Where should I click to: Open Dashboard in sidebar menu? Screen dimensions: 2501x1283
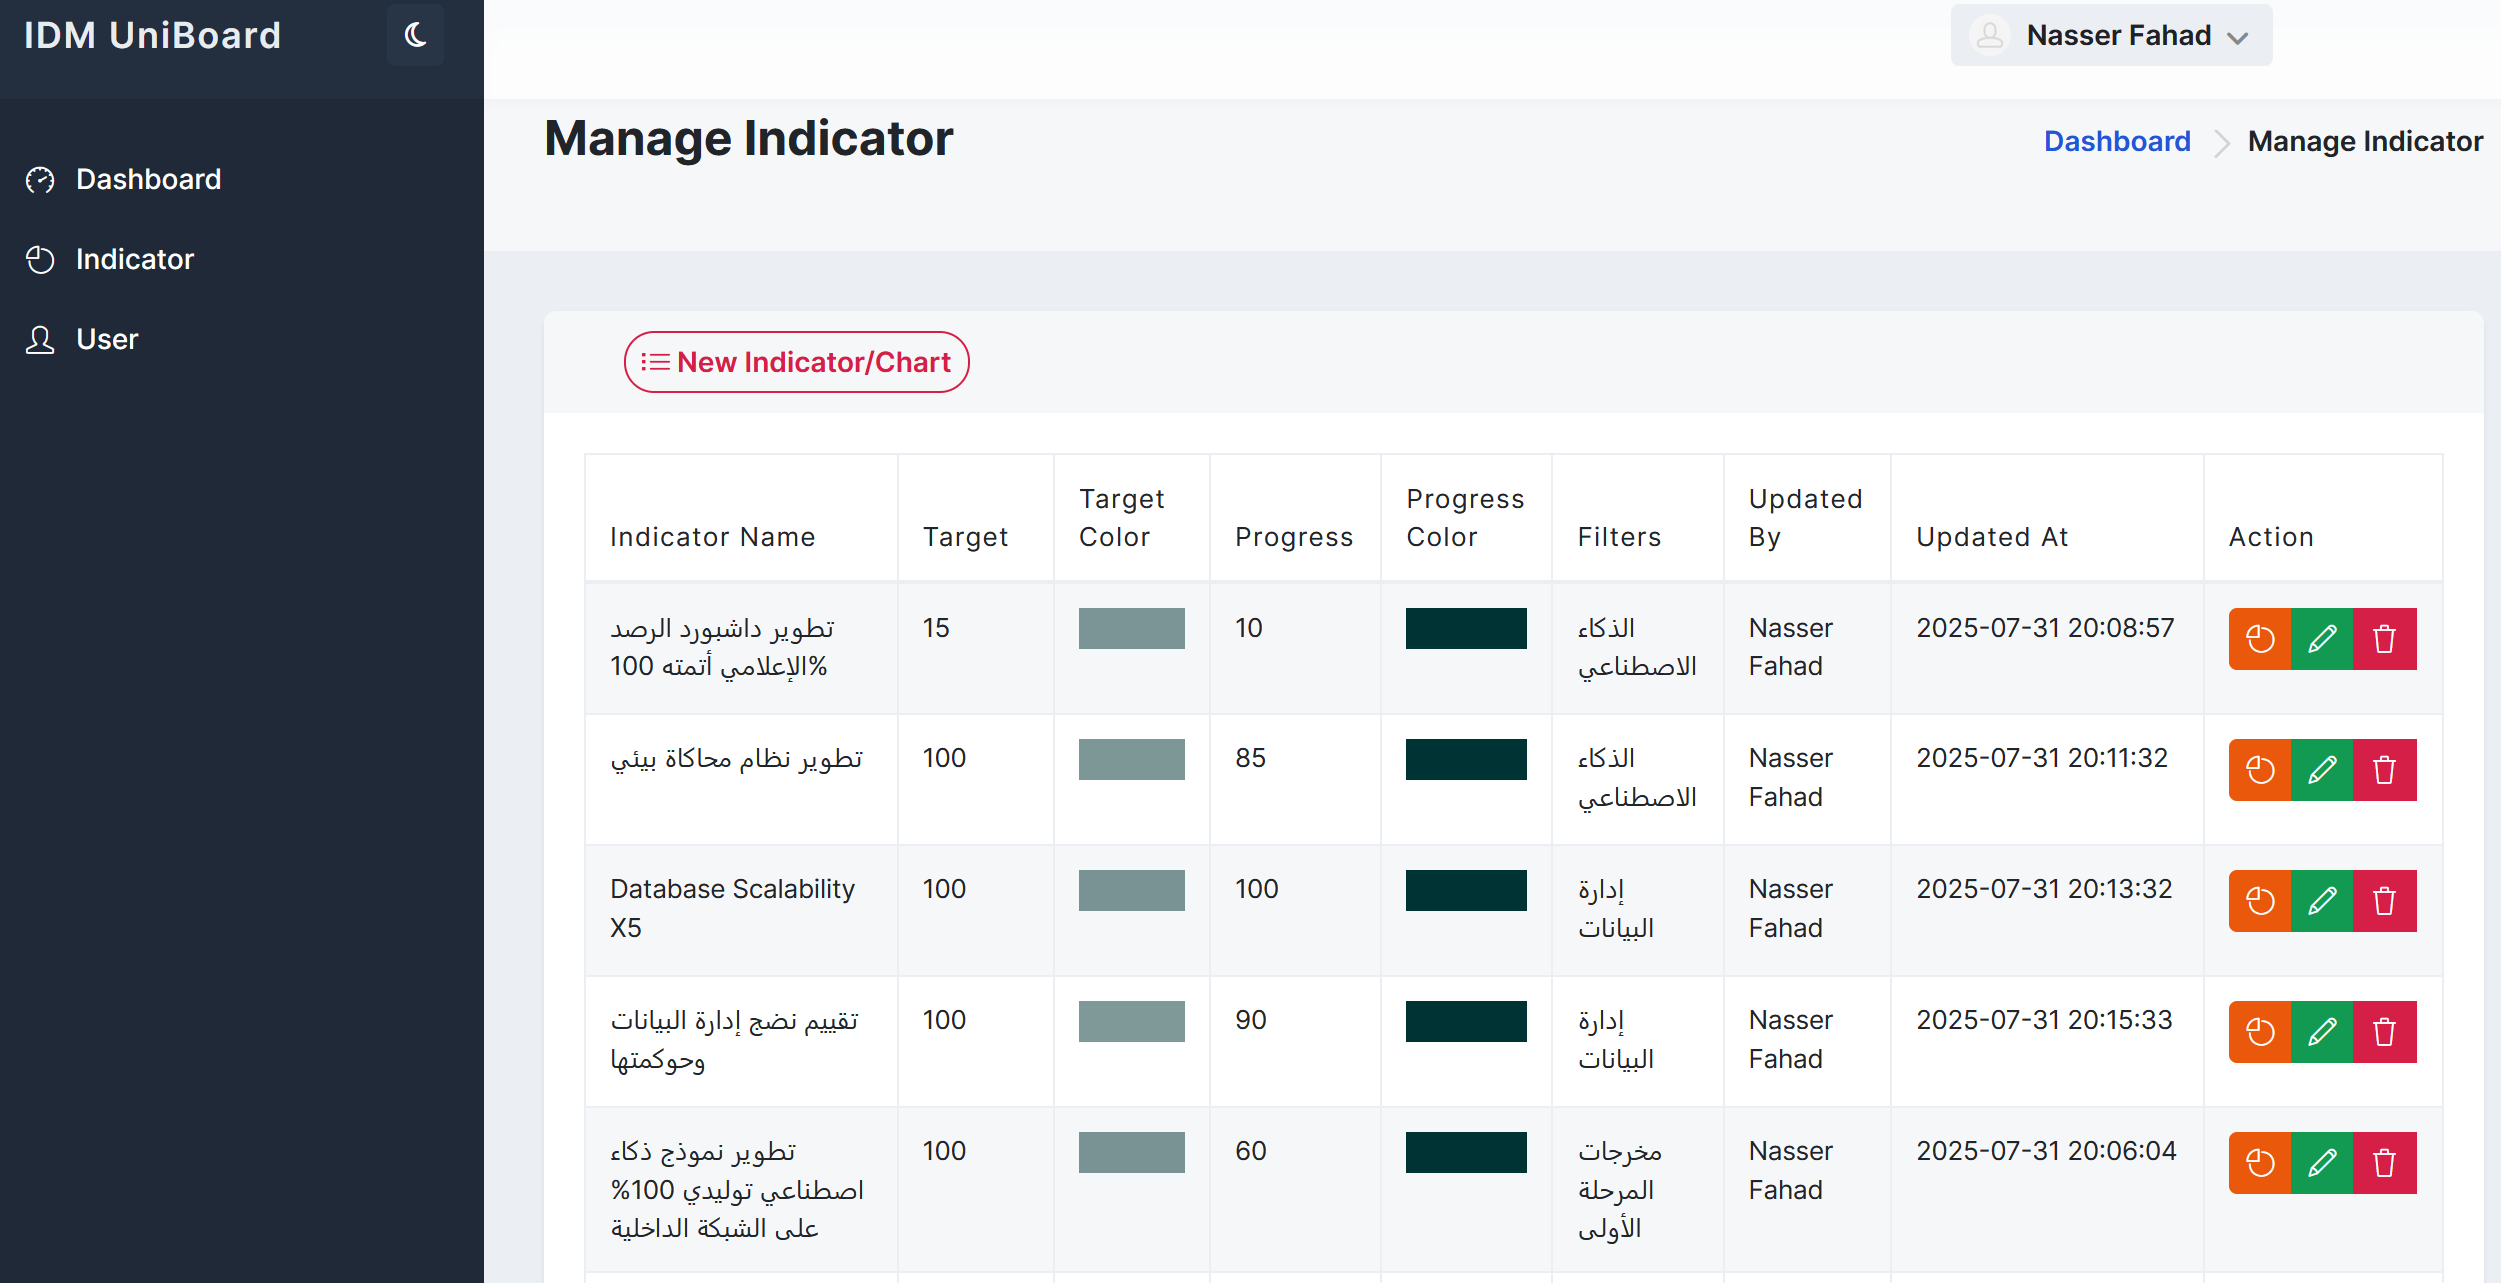148,180
